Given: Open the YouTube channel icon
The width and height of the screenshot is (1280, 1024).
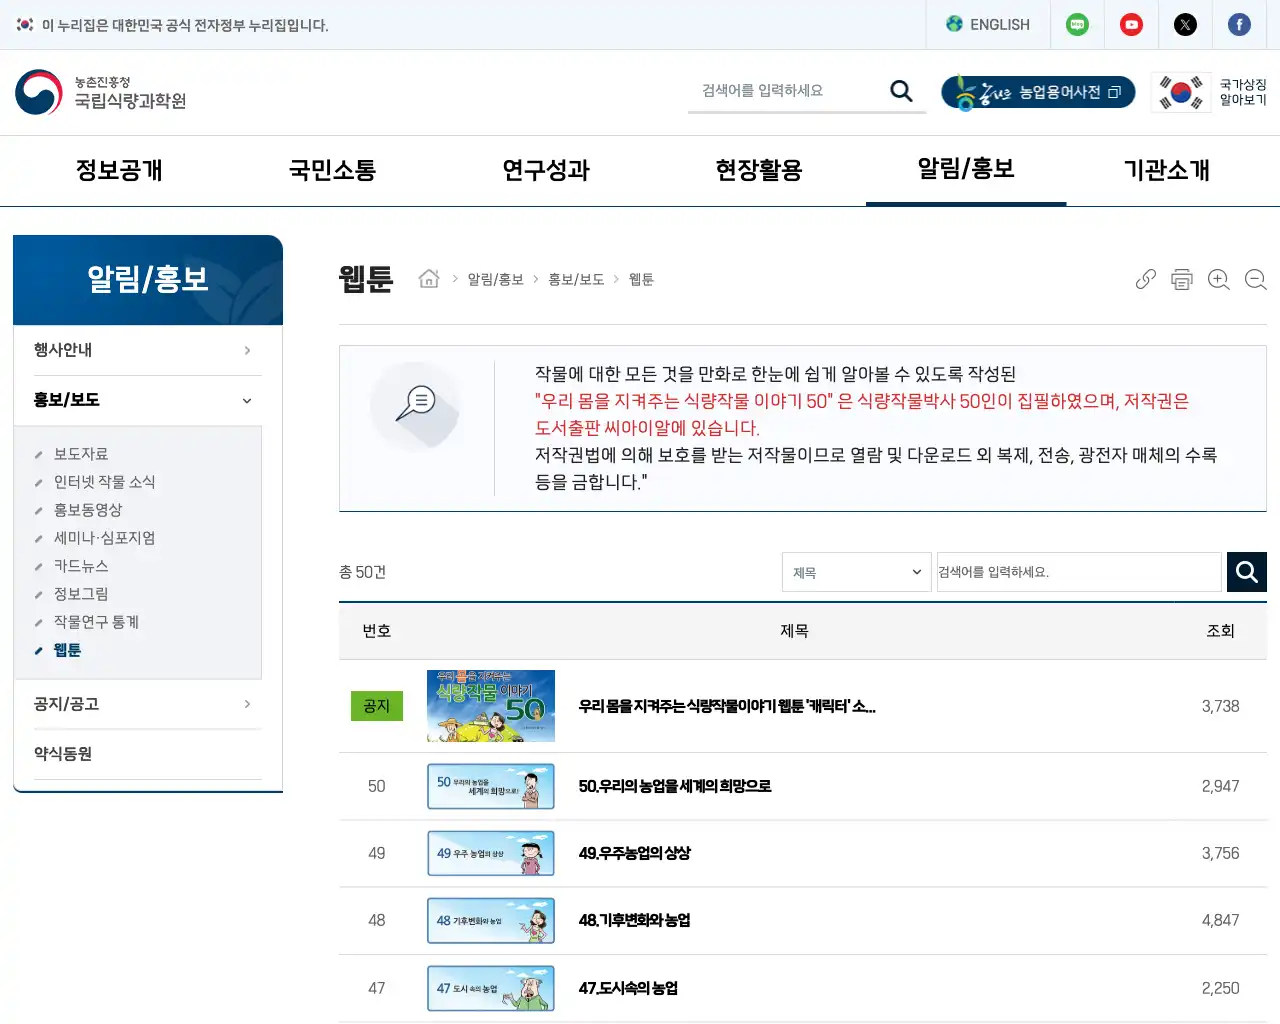Looking at the screenshot, I should pyautogui.click(x=1131, y=24).
